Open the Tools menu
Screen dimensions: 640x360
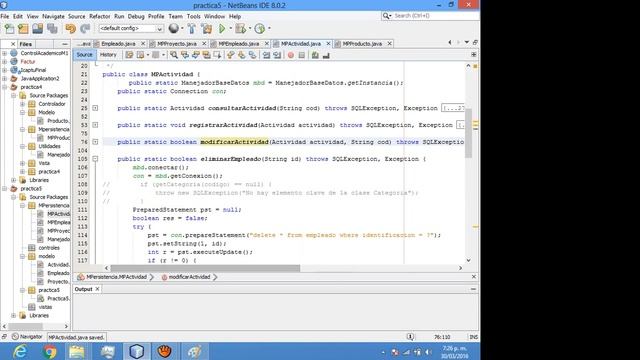coord(193,16)
